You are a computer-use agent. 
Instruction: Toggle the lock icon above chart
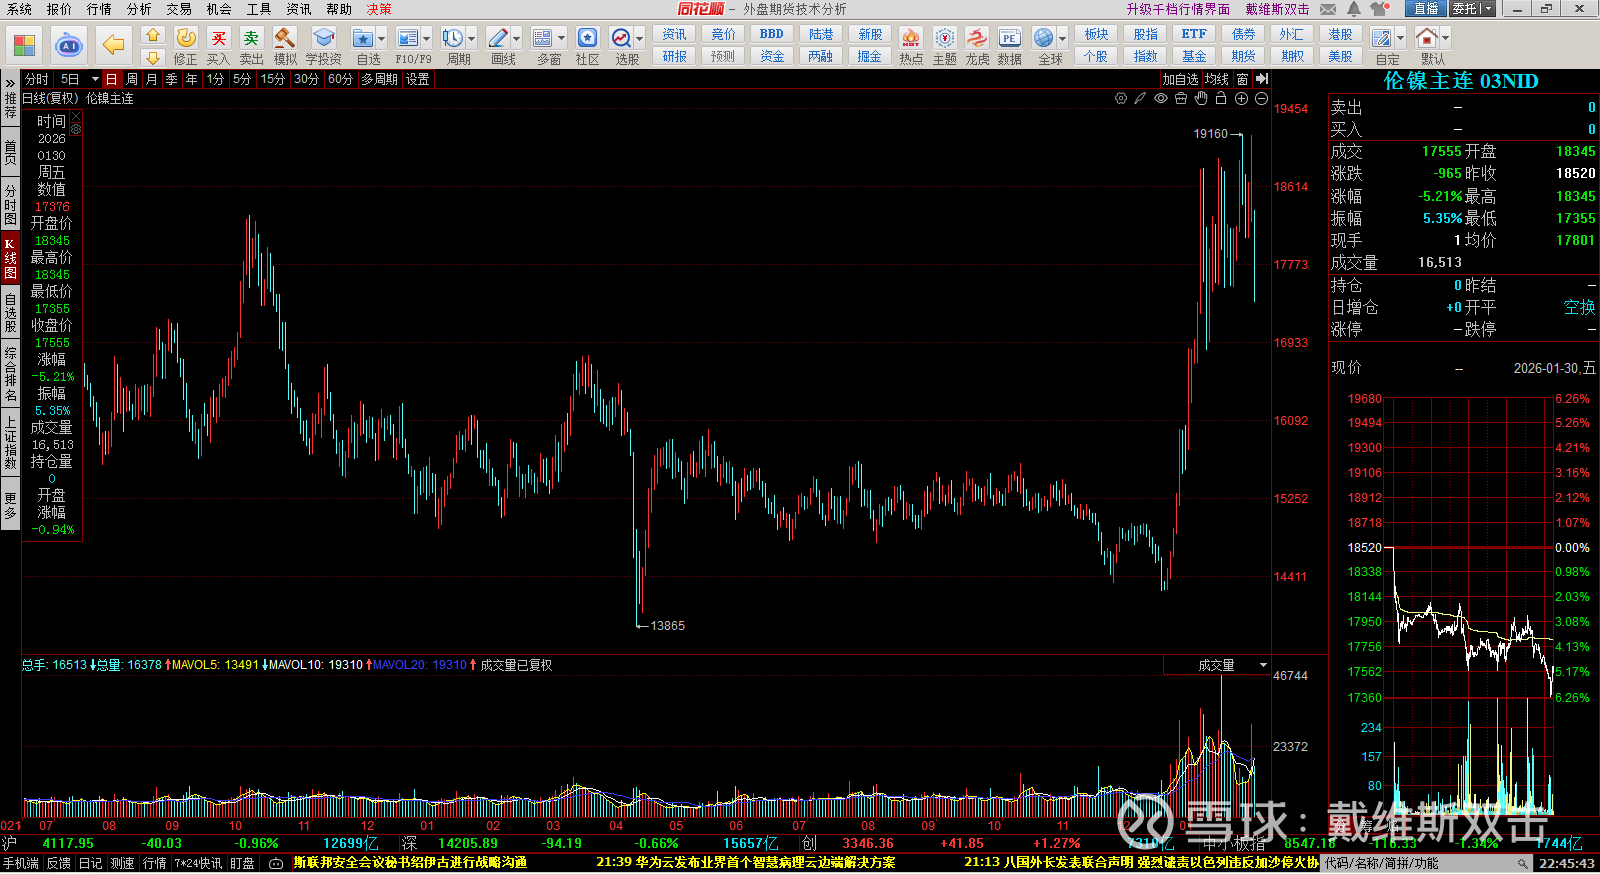tap(1221, 98)
